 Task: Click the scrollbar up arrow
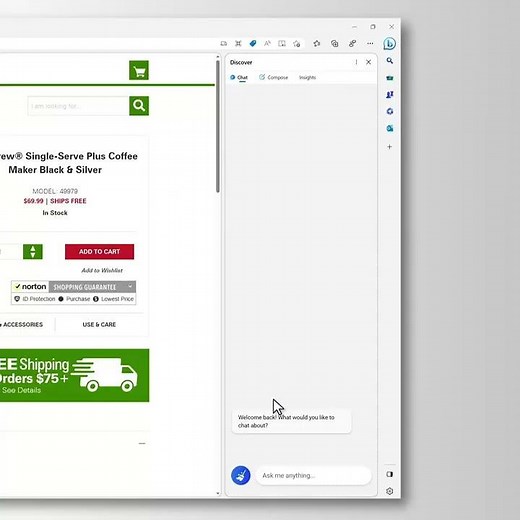pos(218,57)
